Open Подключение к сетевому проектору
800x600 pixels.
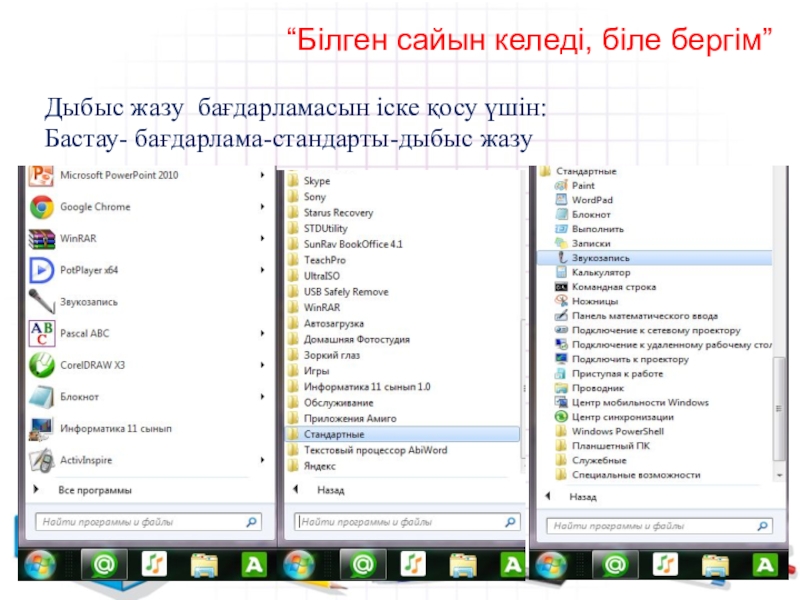click(648, 330)
